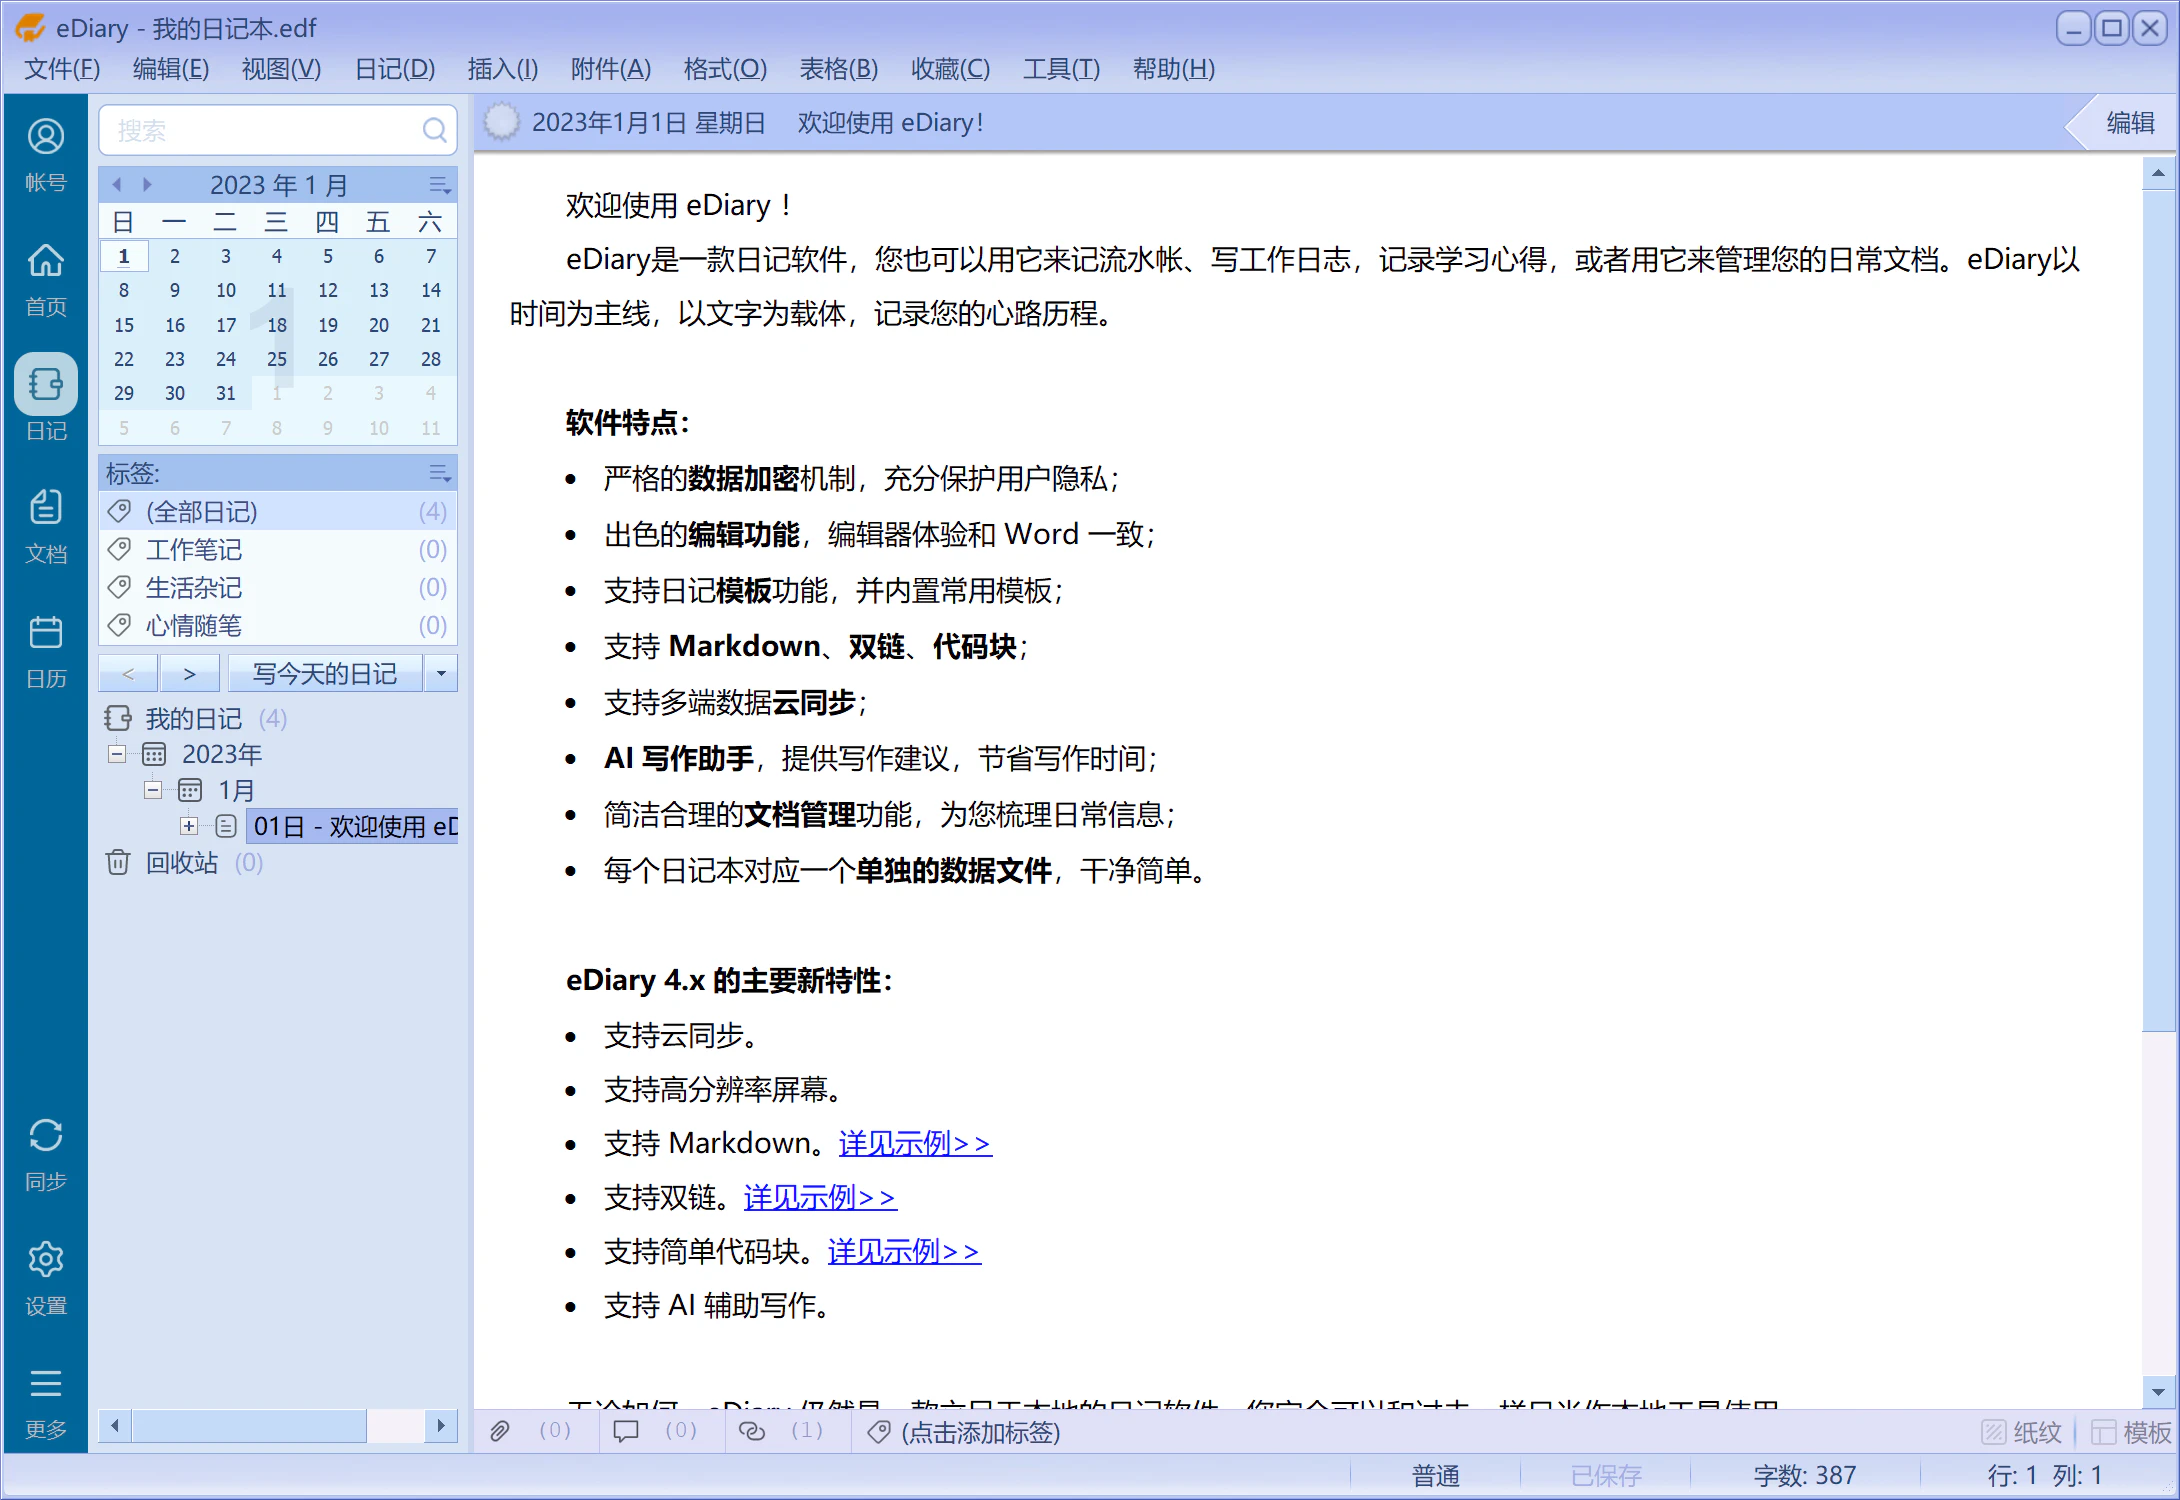Click the 01日 entry page icon in tree
Screen dimensions: 2180x1500
tap(226, 826)
